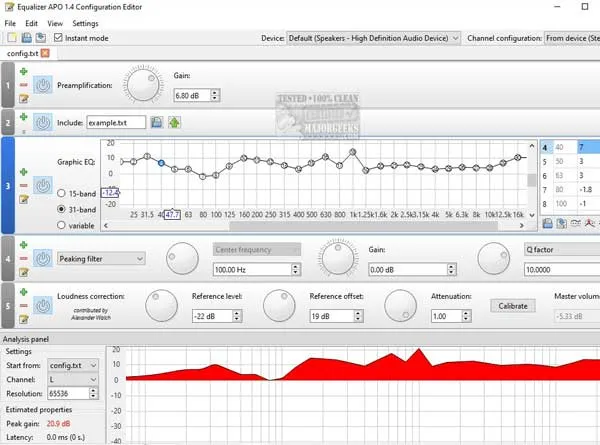600x445 pixels.
Task: Toggle the power button for the Include filter
Action: pyautogui.click(x=42, y=122)
